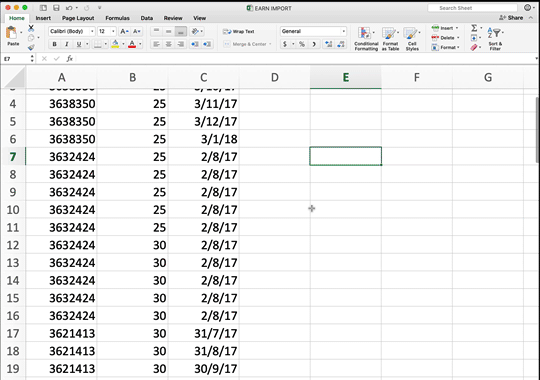Click the Cut scissors icon
The height and width of the screenshot is (380, 540).
pyautogui.click(x=31, y=28)
